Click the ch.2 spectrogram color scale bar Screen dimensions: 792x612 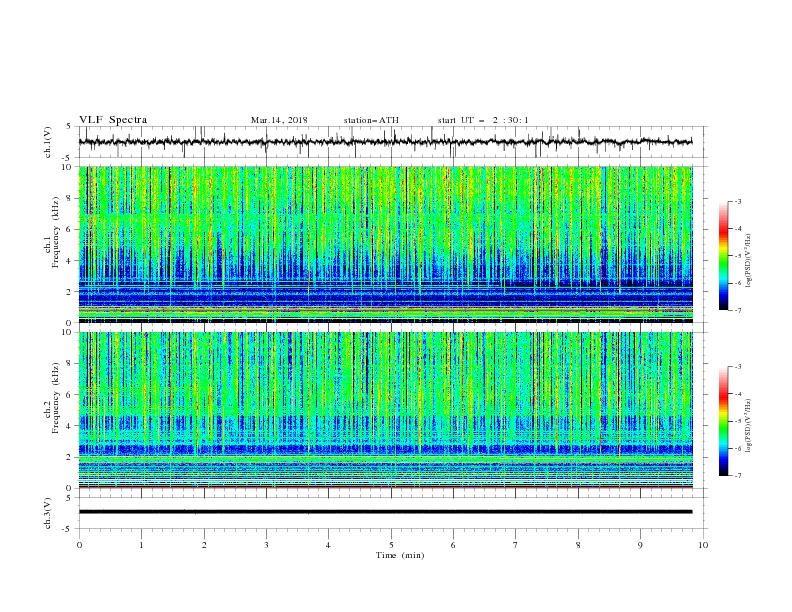click(723, 421)
